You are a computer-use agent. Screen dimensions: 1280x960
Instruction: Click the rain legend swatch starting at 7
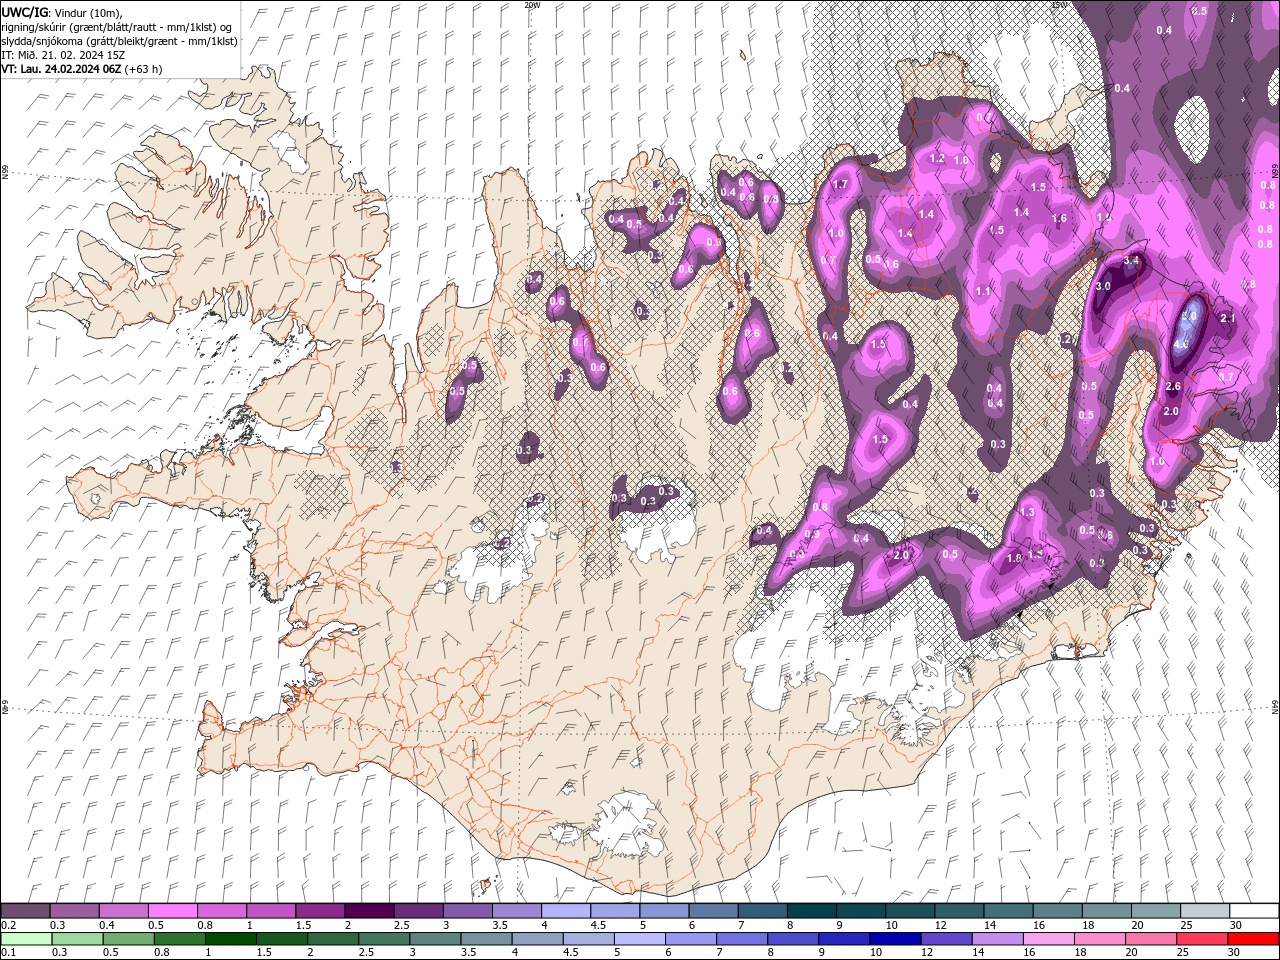(x=741, y=939)
